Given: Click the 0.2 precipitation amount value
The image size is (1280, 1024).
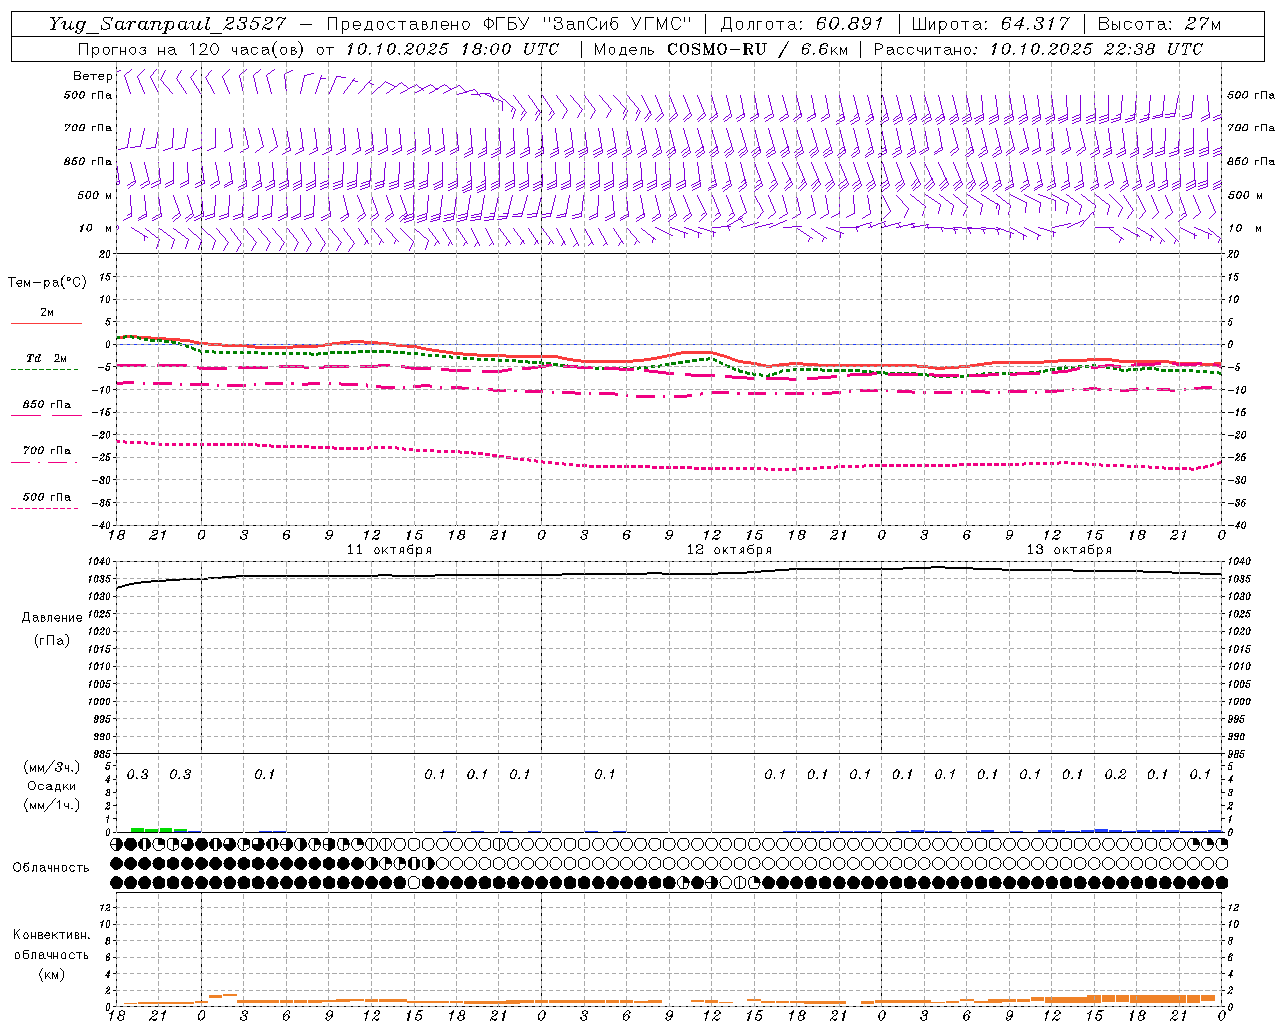Looking at the screenshot, I should coord(1115,775).
